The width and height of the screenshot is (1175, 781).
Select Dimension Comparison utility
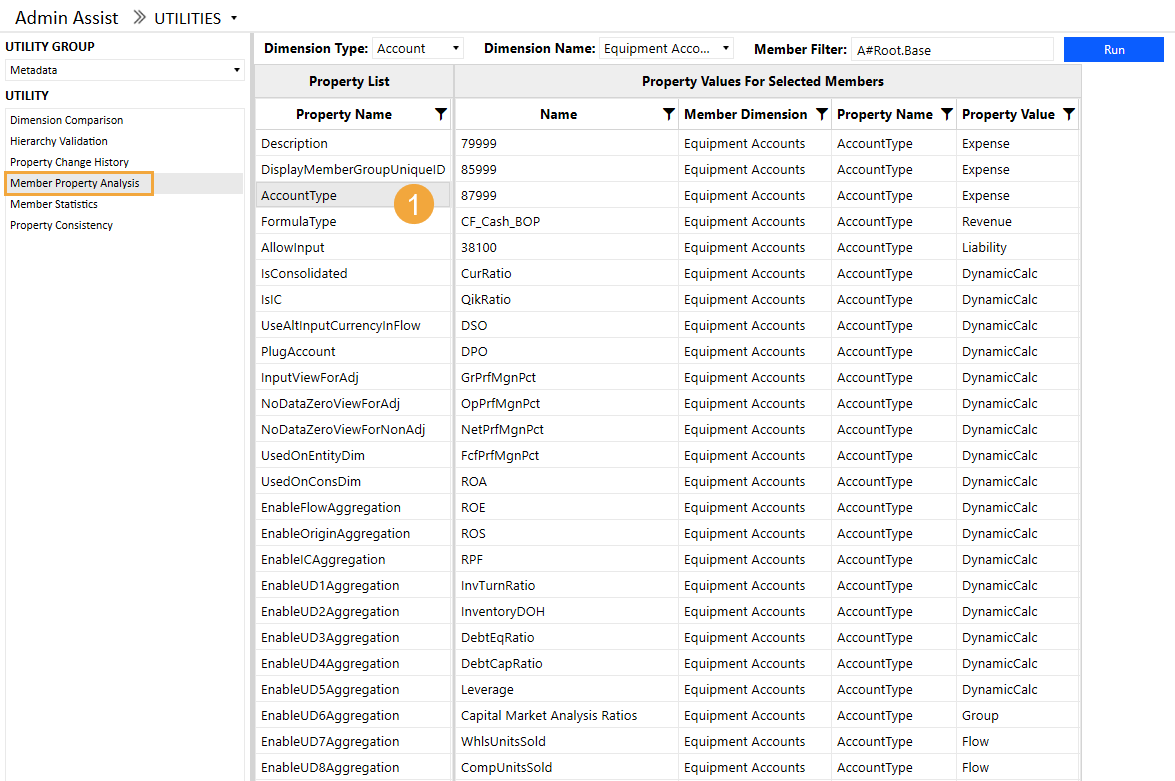[67, 120]
